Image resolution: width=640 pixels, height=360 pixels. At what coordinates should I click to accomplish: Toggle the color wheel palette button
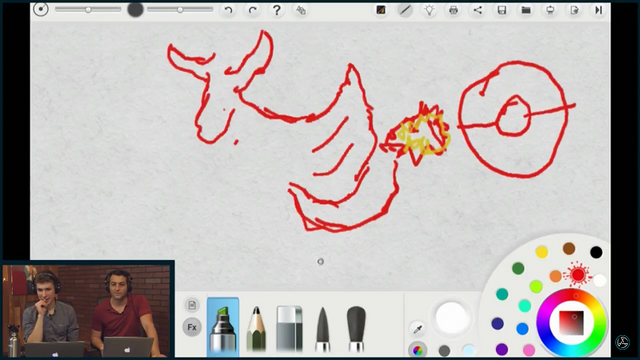[x=418, y=350]
